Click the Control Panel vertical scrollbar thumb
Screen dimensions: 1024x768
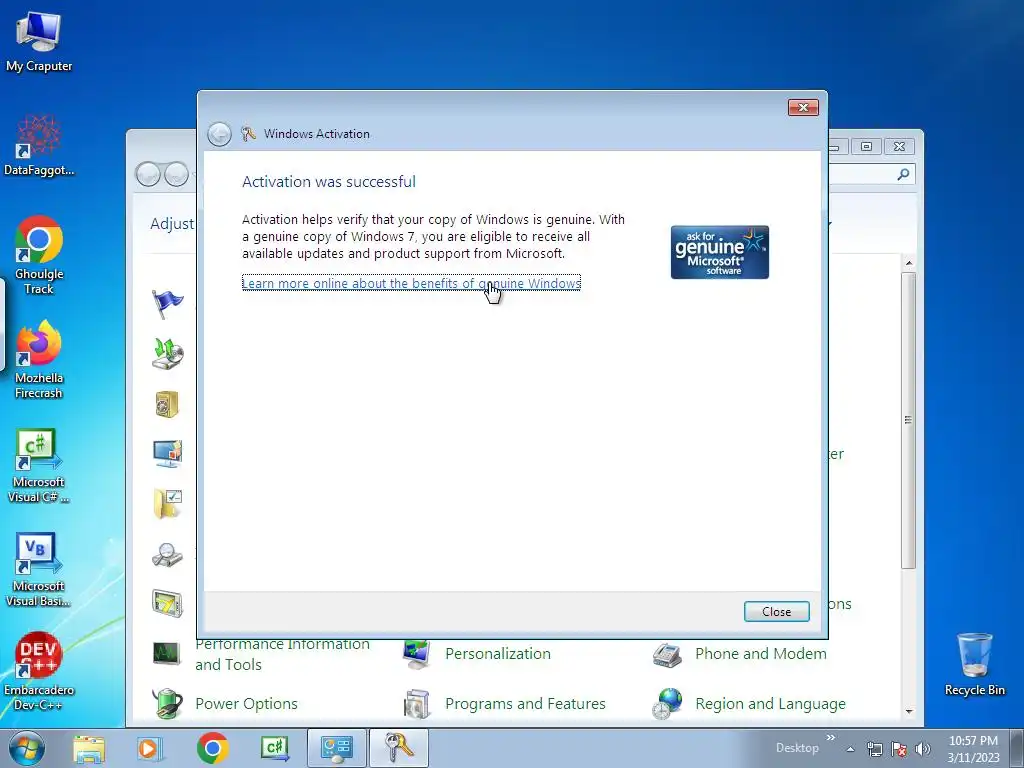(908, 420)
